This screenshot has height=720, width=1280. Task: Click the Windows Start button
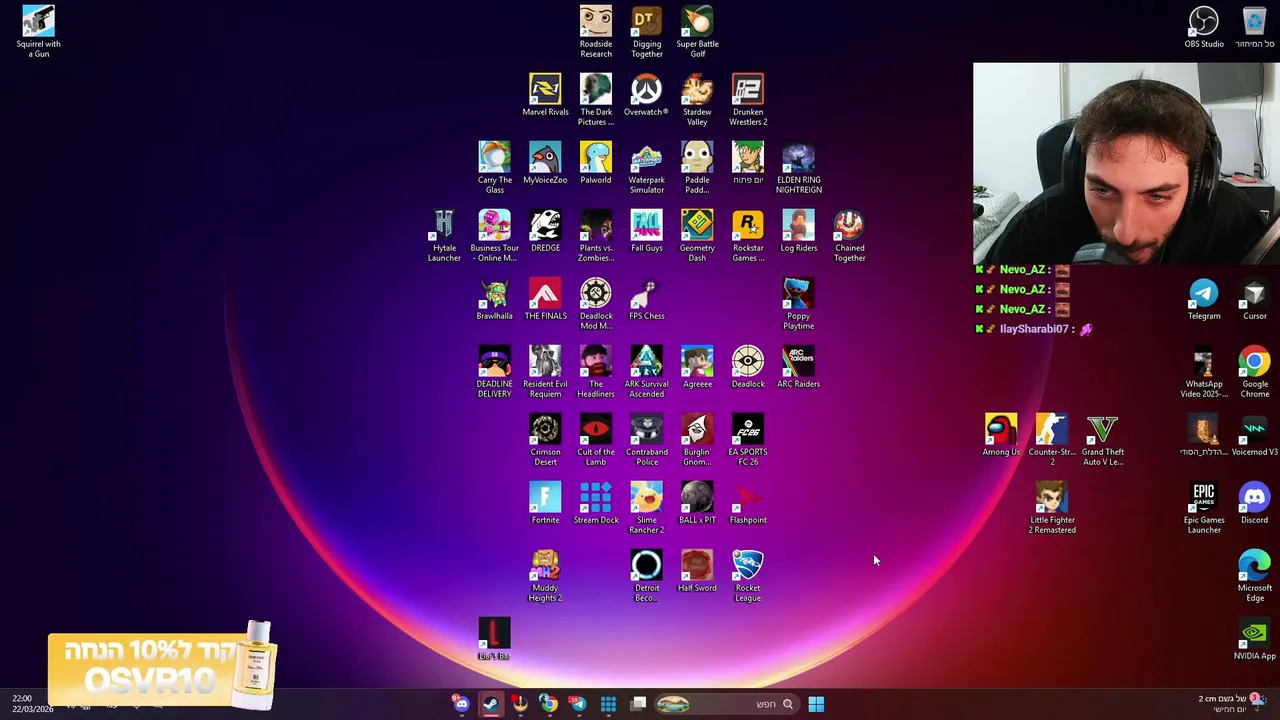816,704
